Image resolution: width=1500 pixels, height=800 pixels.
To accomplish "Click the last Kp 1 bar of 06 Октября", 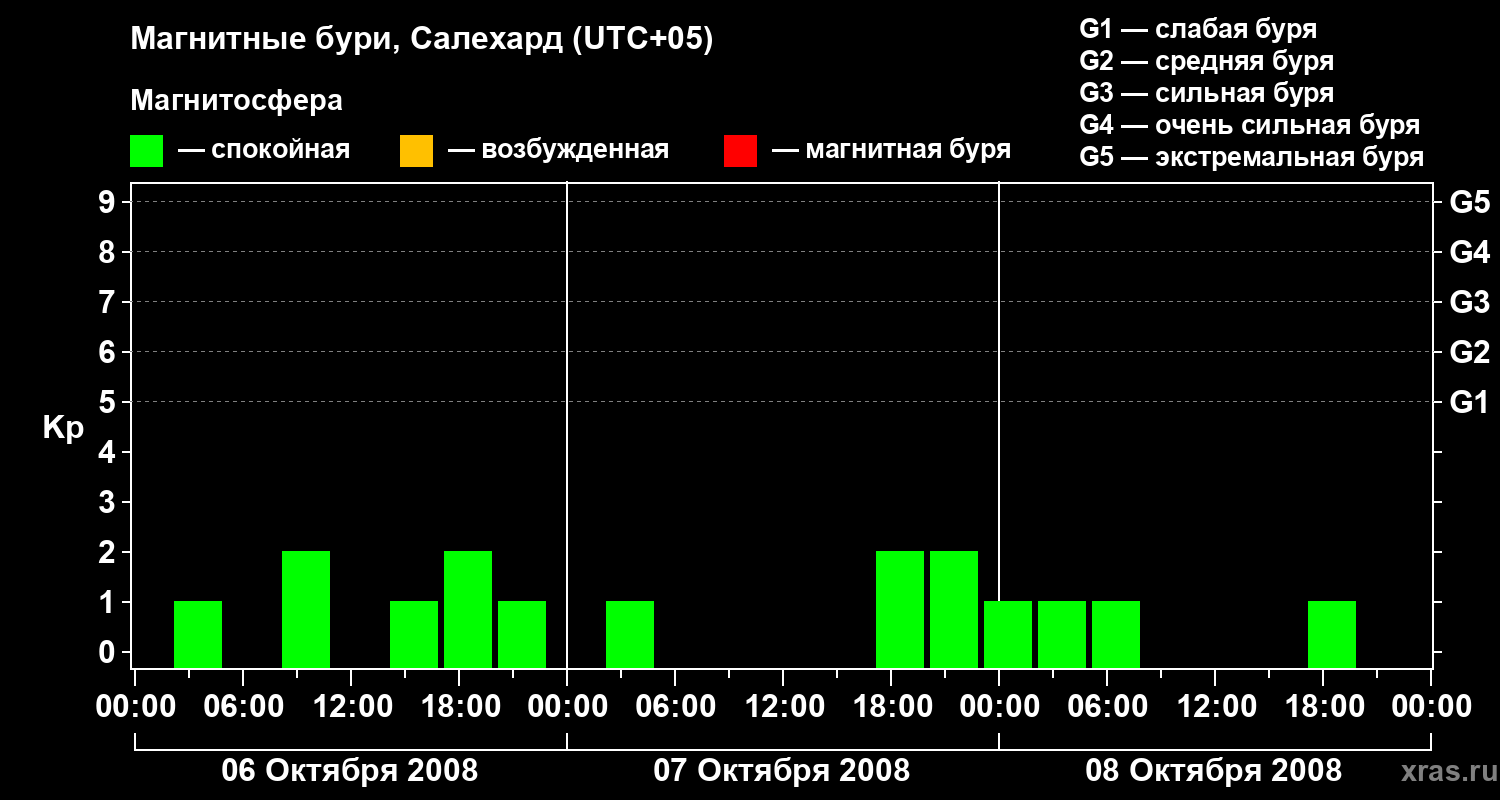I will 522,635.
